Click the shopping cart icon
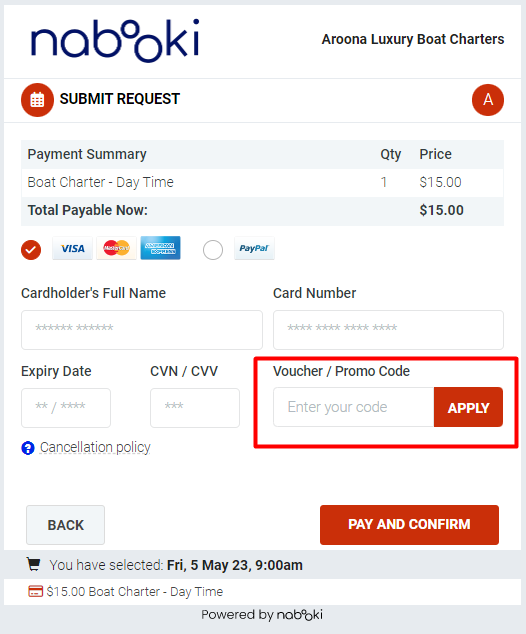526x634 pixels. coord(34,564)
